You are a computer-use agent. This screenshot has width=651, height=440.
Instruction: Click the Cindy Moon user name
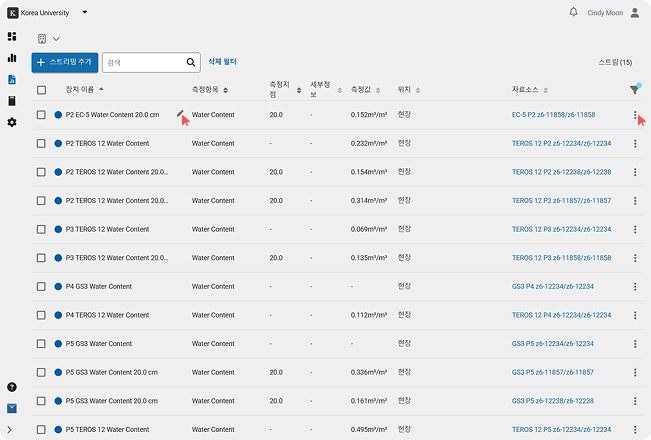tap(605, 13)
